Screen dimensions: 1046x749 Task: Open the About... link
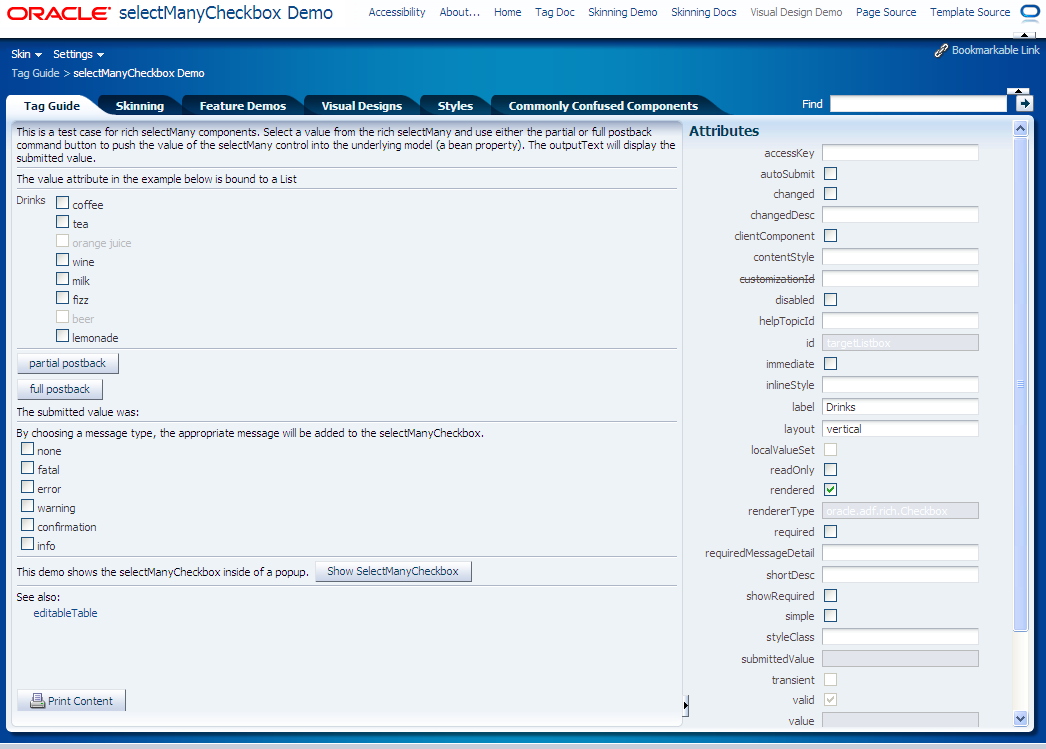coord(460,12)
